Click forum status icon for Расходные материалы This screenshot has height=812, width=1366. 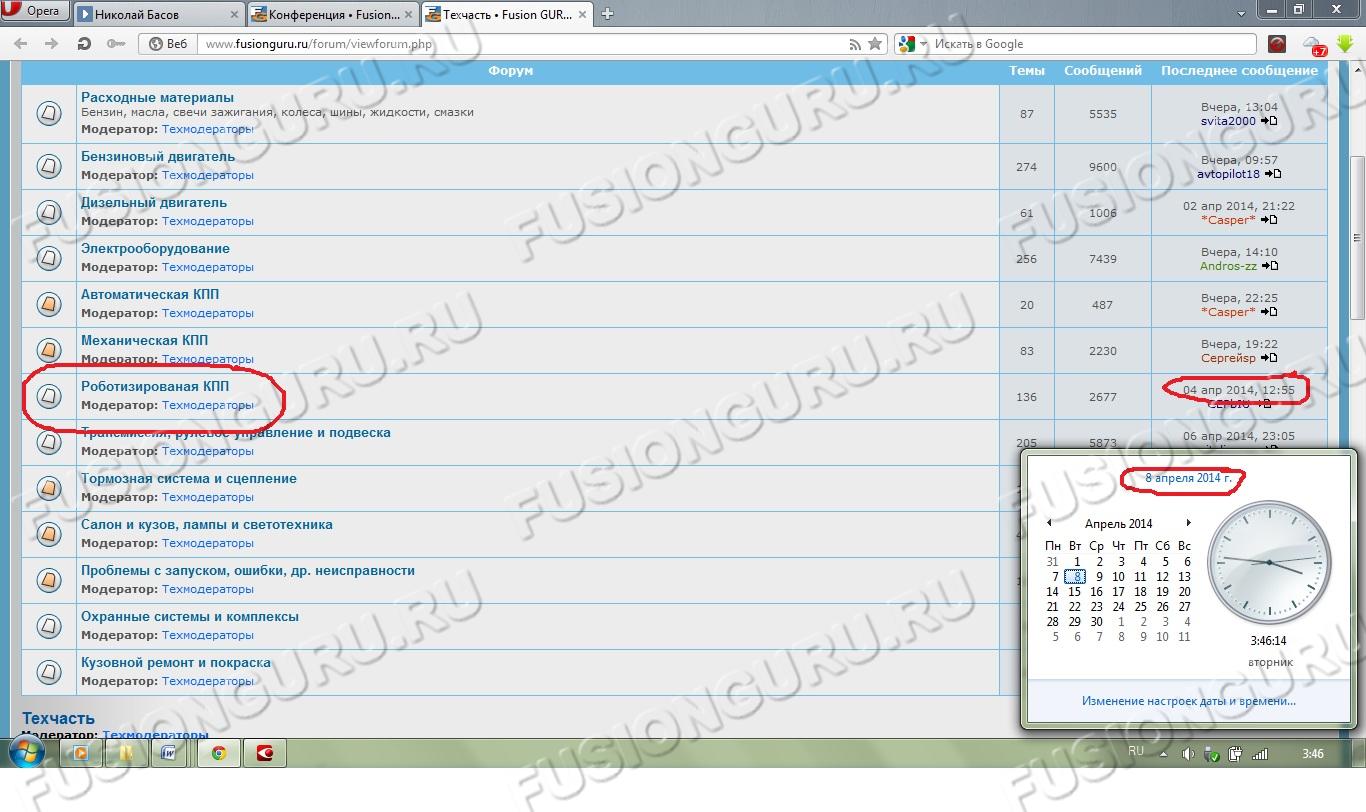pos(49,113)
